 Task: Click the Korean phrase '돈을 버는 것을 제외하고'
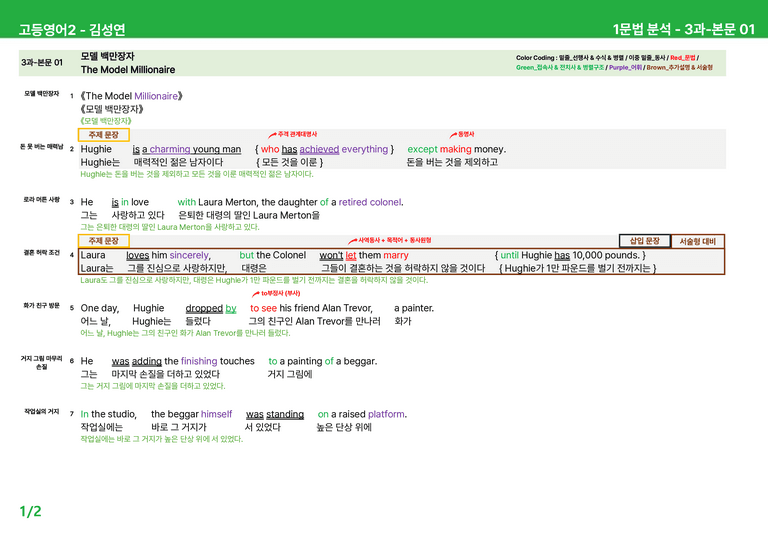pyautogui.click(x=453, y=162)
